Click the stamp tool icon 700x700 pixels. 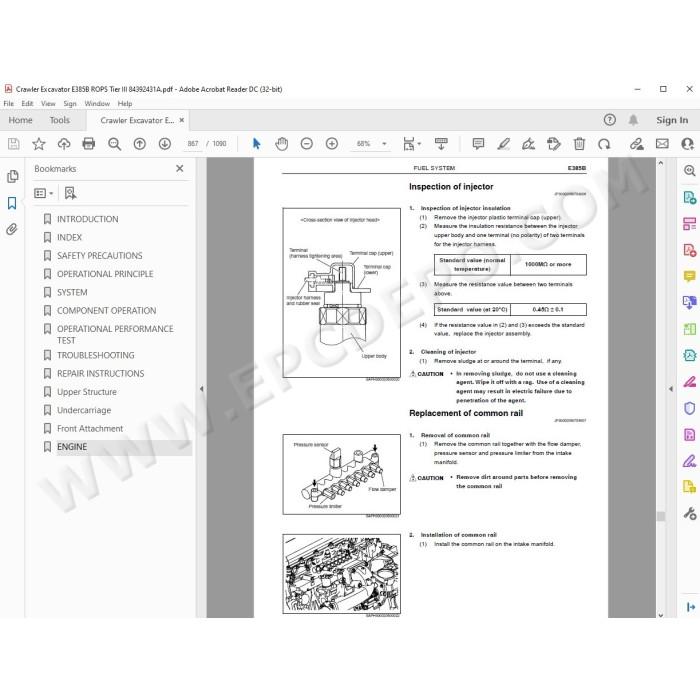554,144
